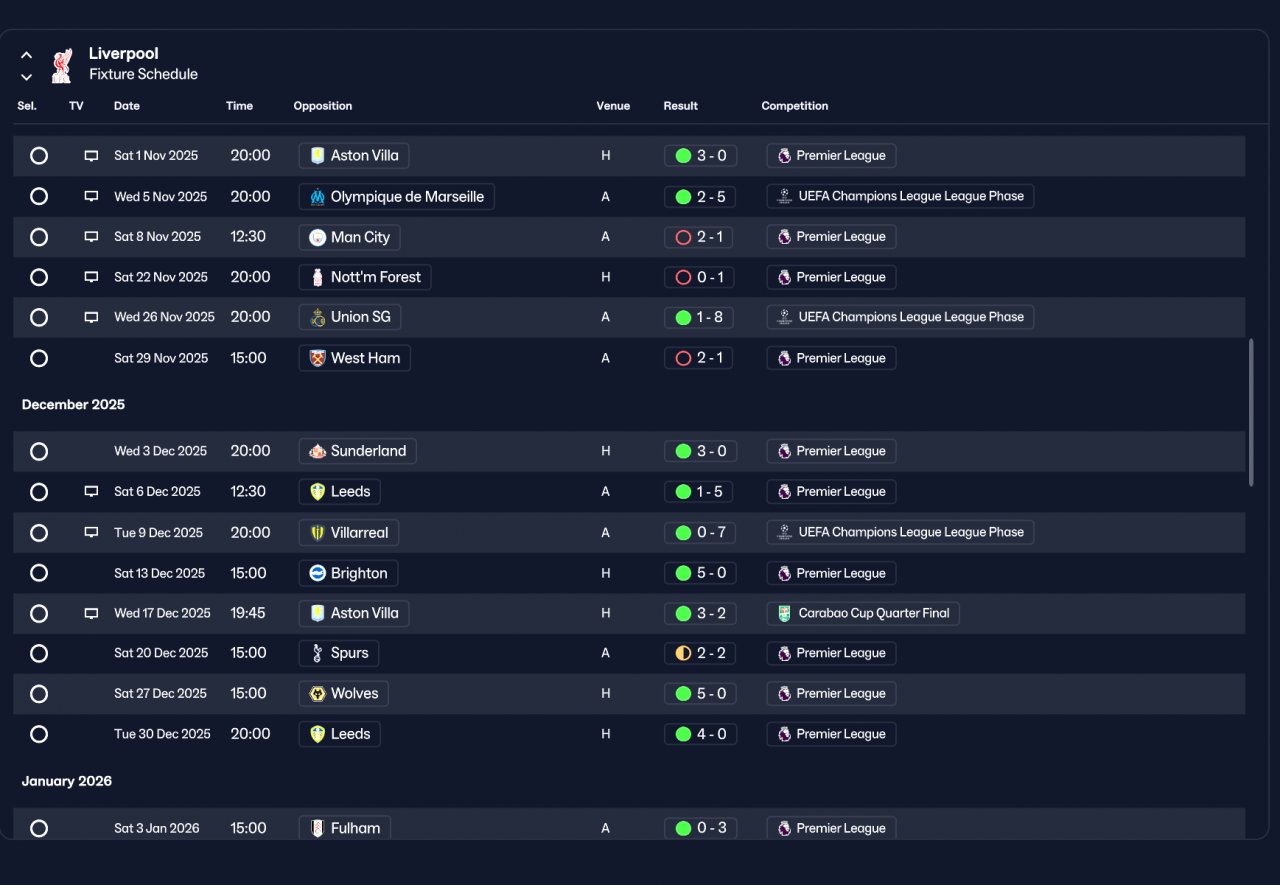
Task: Open the Brighton opposition button
Action: coord(348,573)
